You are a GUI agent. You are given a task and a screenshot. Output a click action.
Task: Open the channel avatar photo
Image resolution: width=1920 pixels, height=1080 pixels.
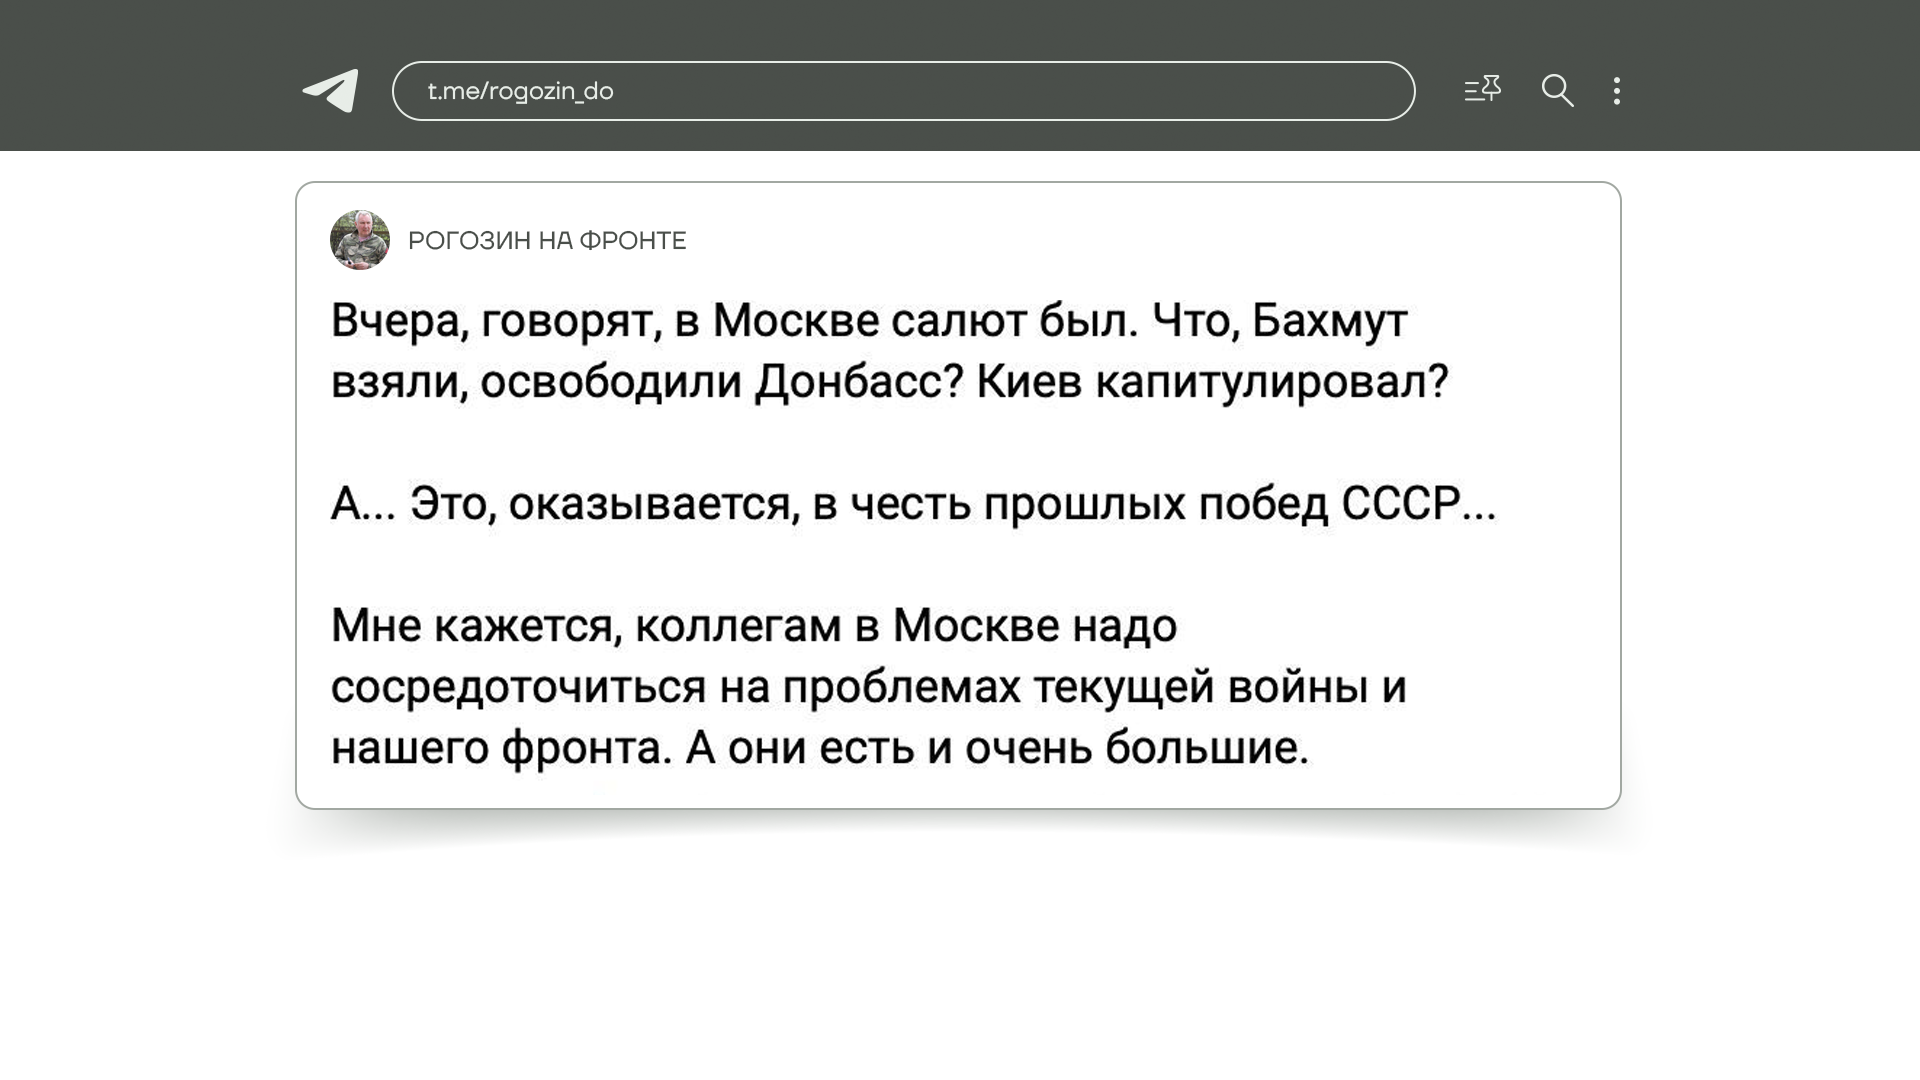point(360,240)
